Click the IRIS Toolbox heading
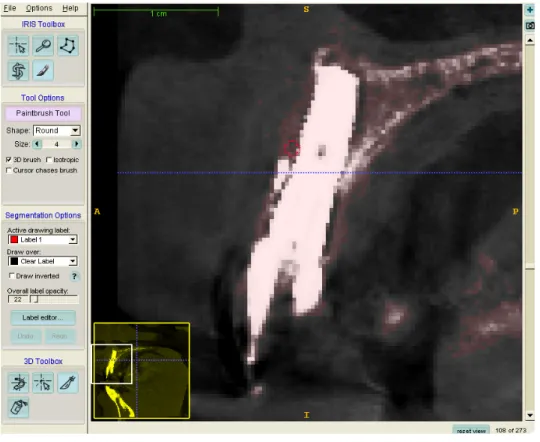Screen dimensions: 540x442 (43, 24)
